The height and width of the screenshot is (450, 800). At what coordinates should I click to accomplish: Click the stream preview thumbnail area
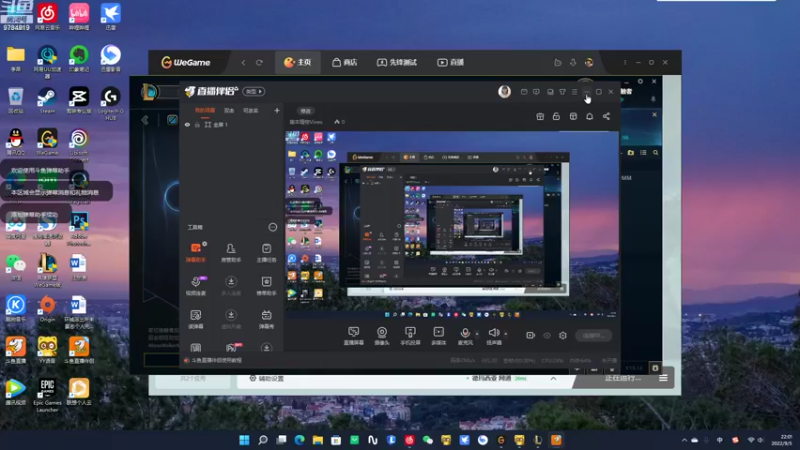click(x=452, y=225)
